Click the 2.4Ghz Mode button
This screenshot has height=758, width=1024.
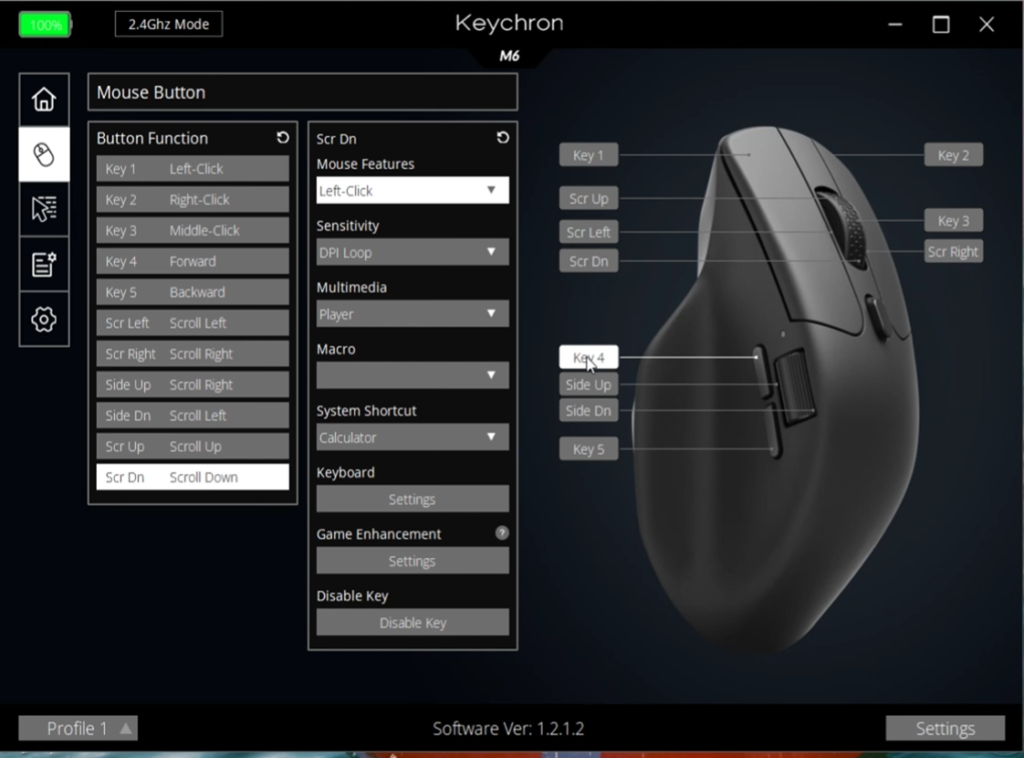point(168,24)
